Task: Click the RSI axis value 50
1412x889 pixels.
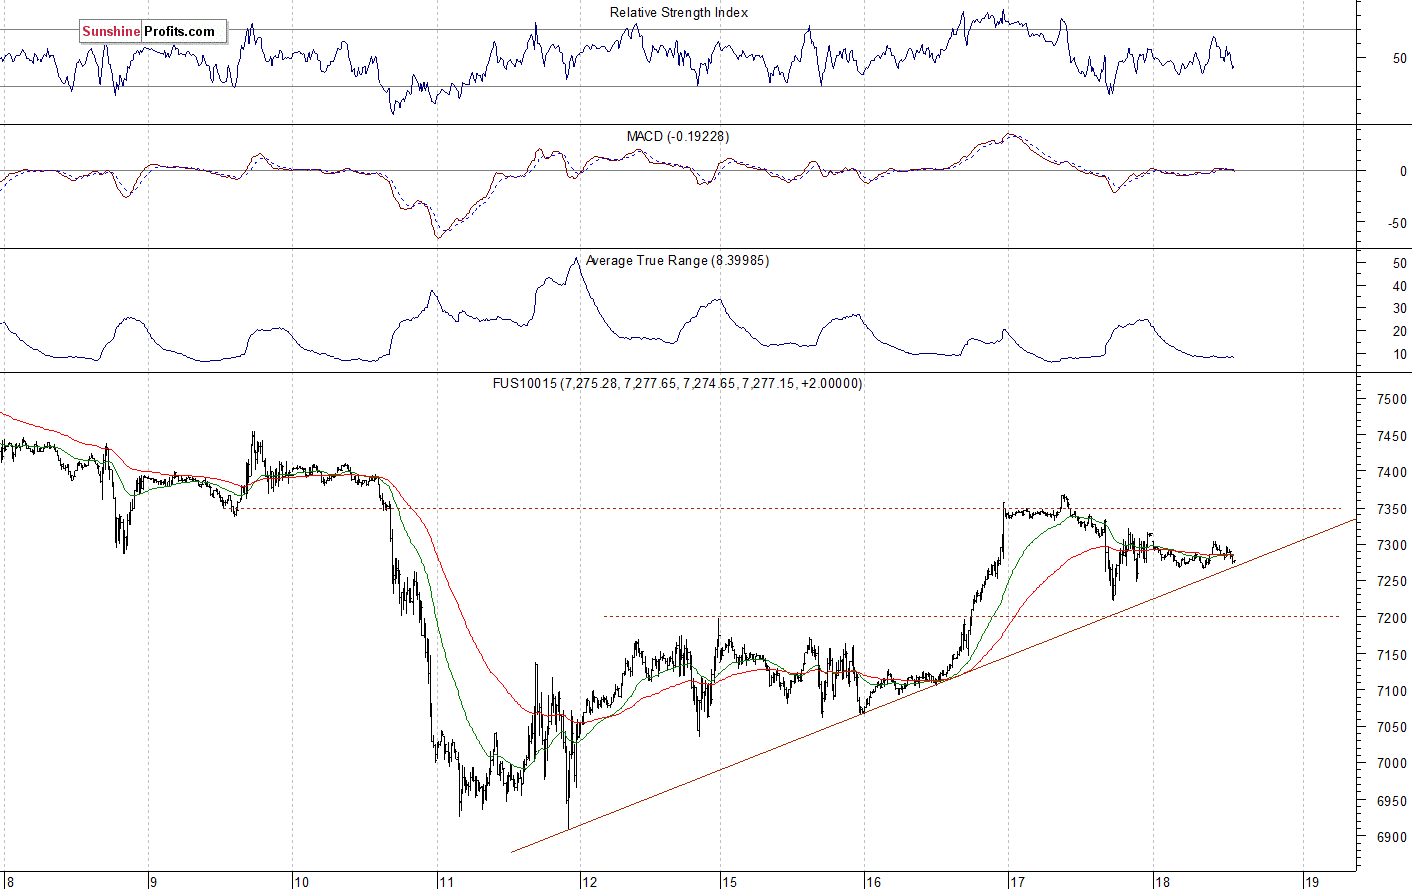Action: (1399, 59)
